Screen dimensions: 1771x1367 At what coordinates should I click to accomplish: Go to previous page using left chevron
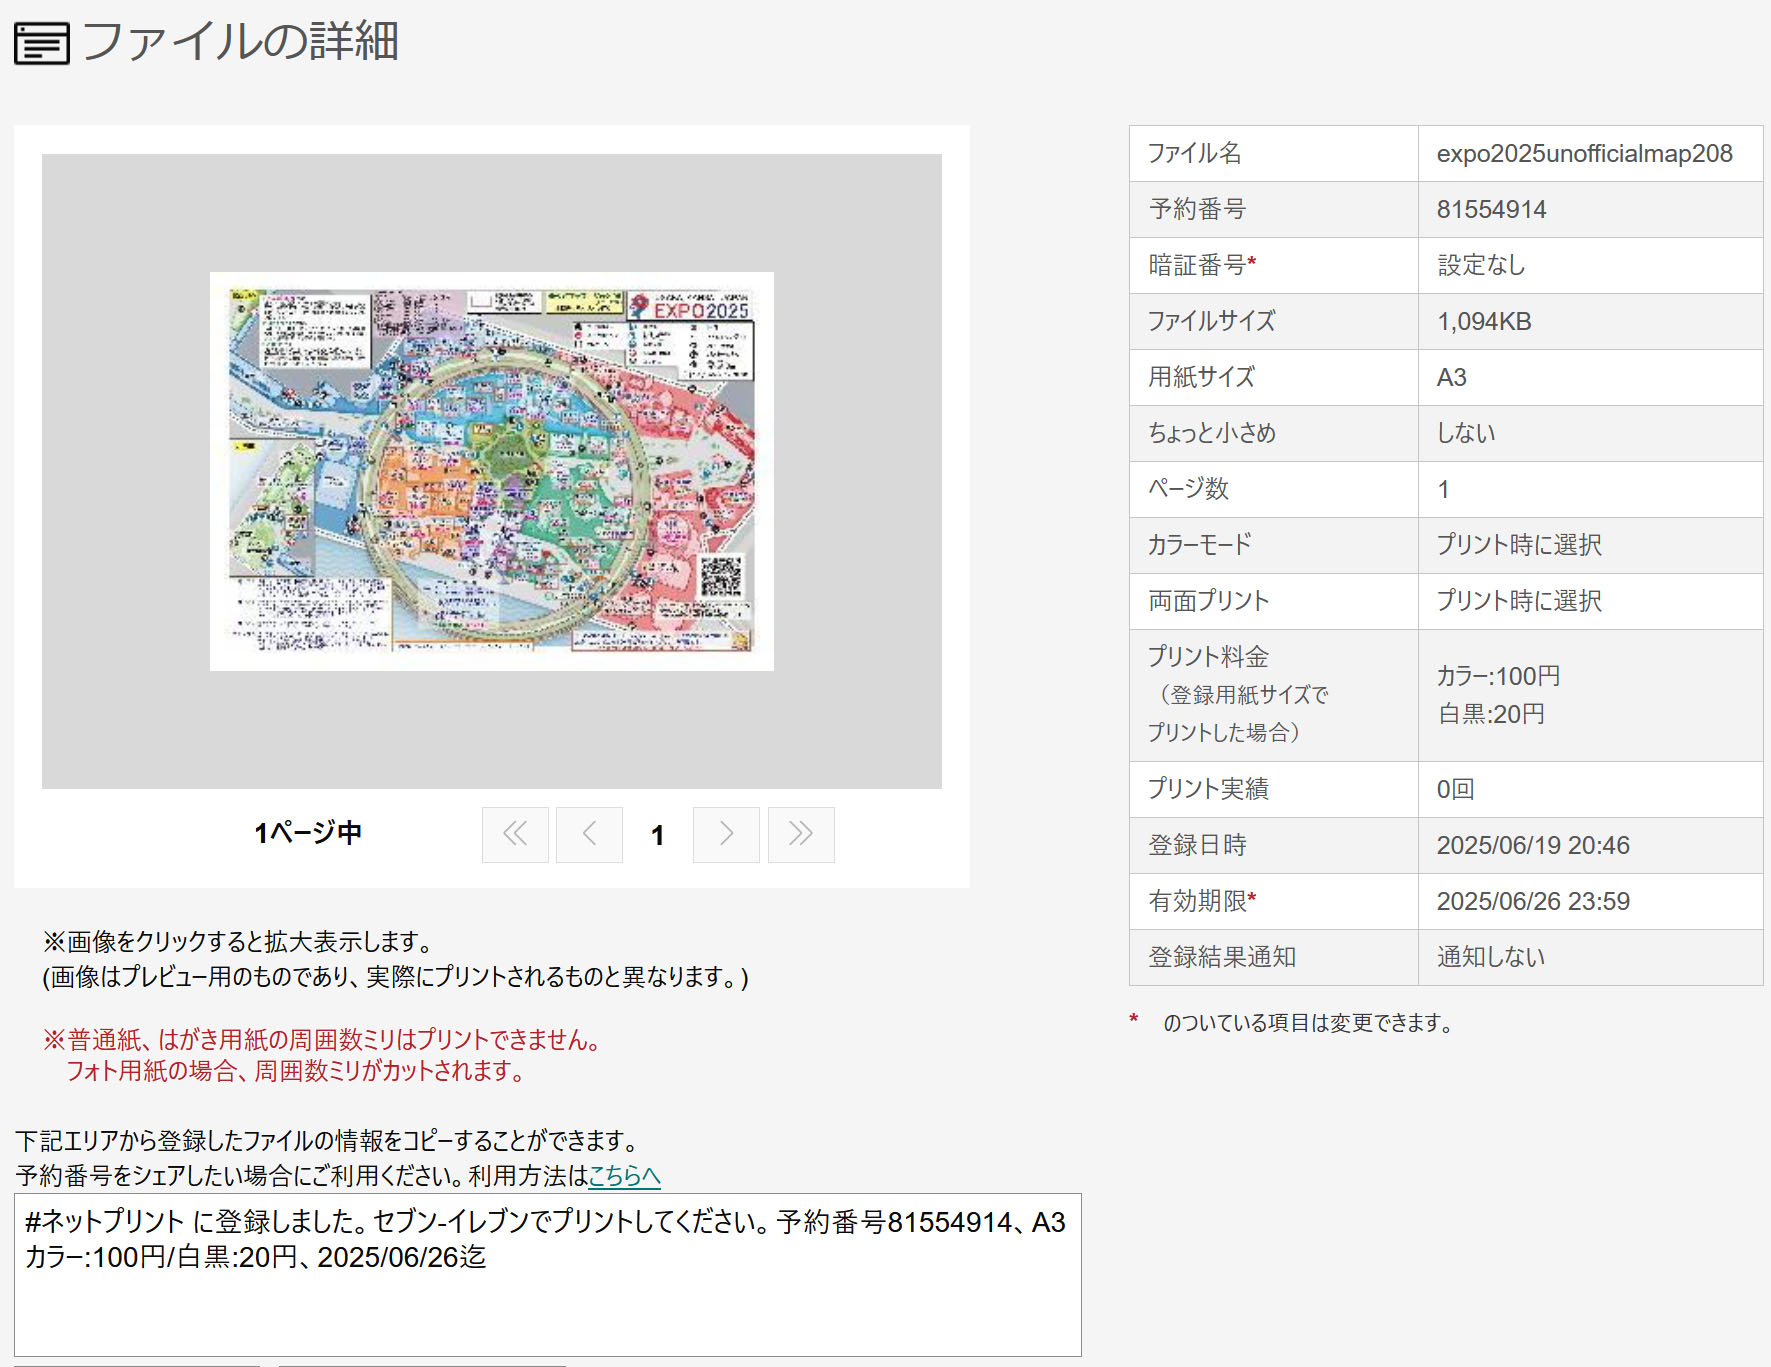pos(589,834)
